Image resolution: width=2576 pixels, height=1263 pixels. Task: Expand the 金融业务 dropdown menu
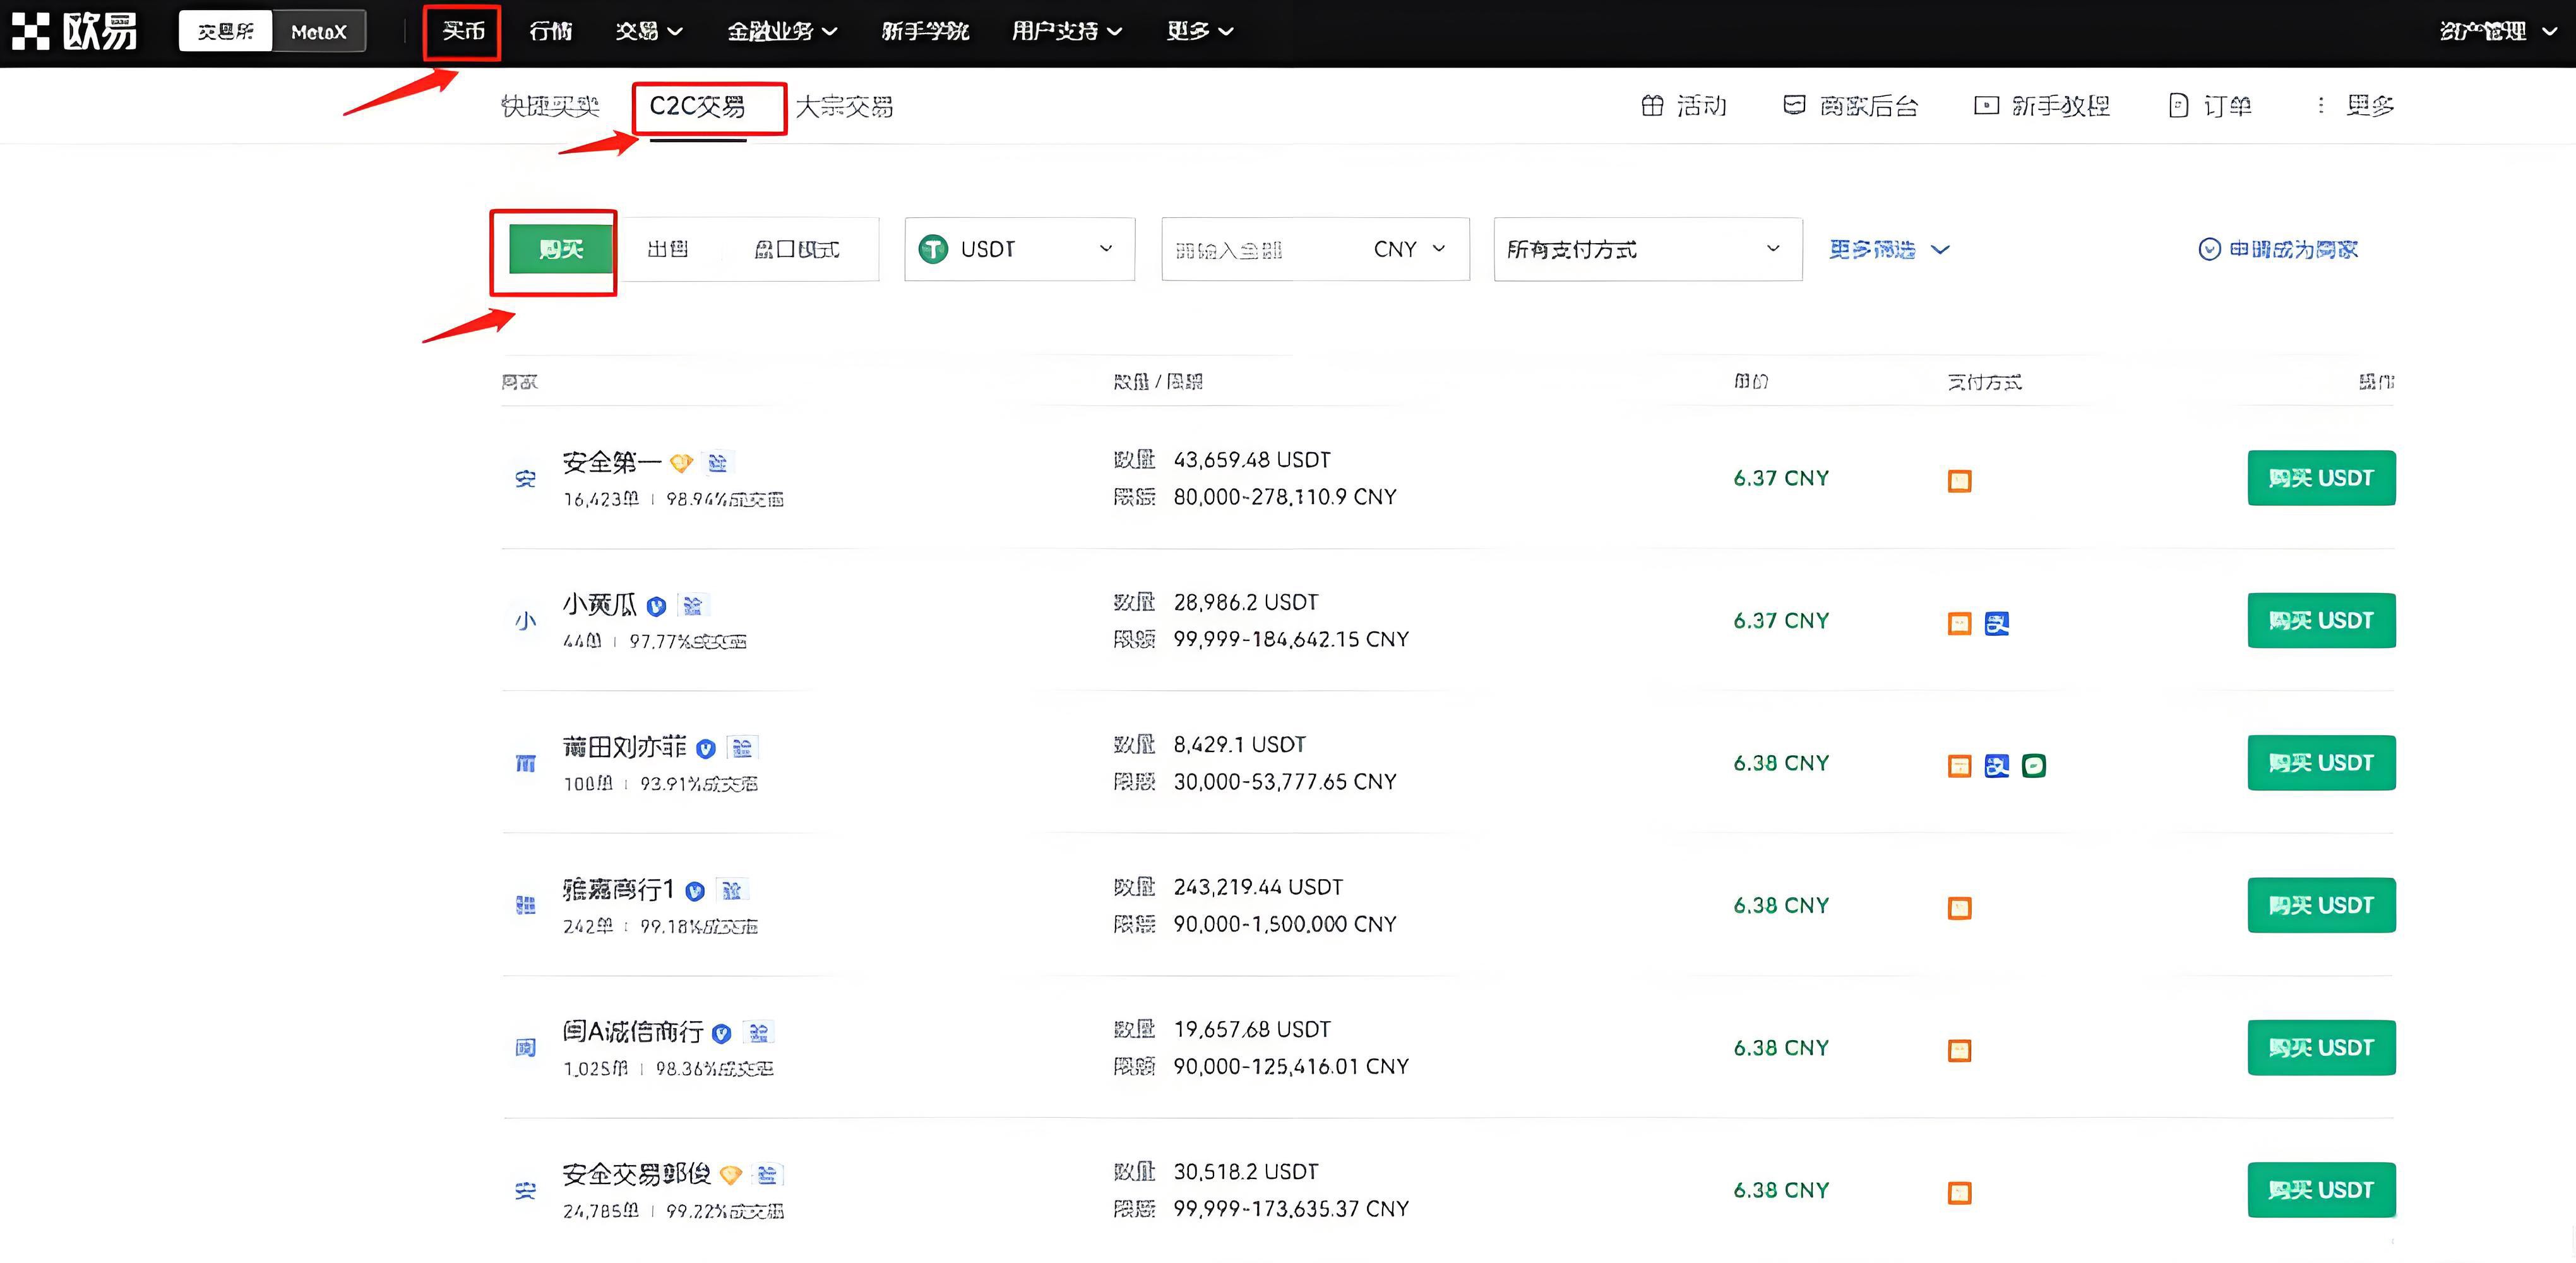click(782, 31)
